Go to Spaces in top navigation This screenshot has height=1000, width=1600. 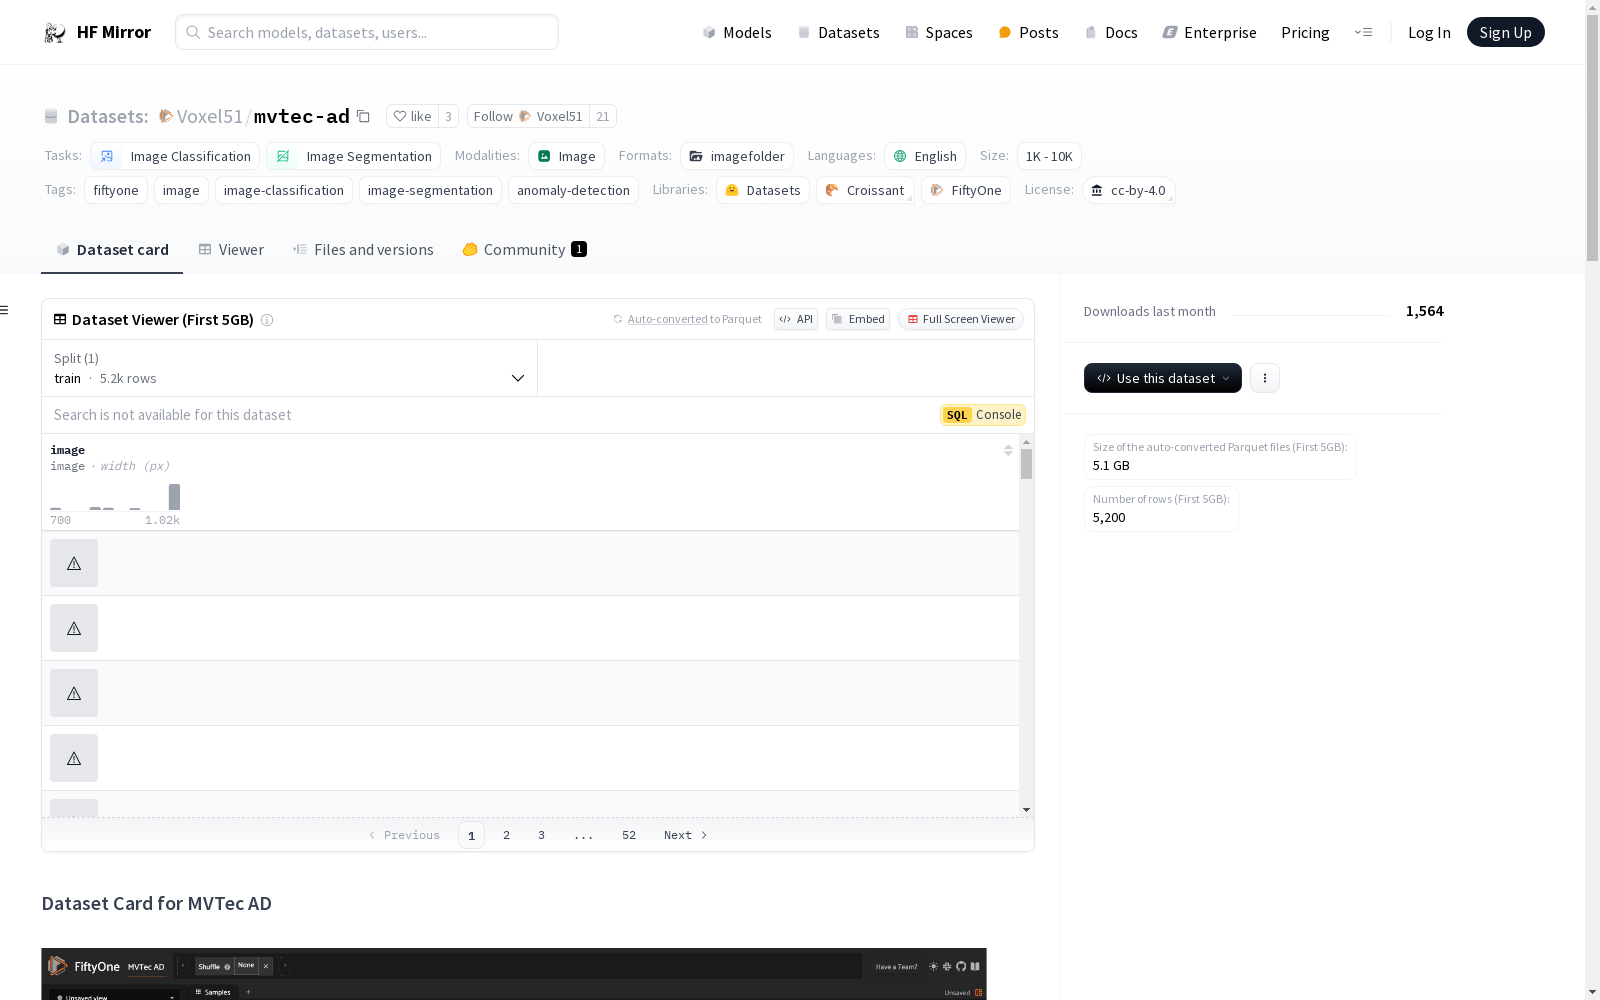(938, 33)
